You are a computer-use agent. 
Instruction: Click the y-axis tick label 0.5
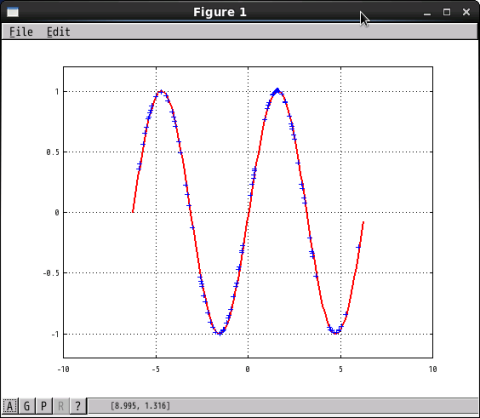(53, 152)
